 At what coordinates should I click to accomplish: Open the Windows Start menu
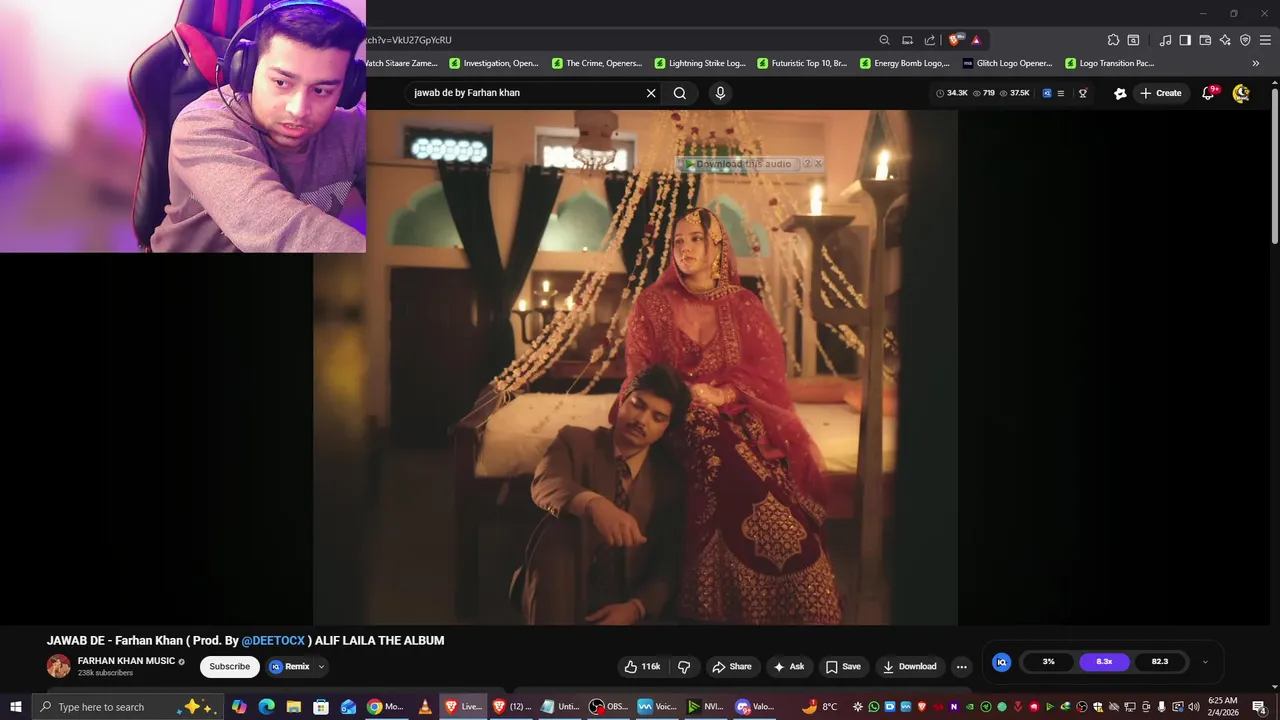coord(15,707)
